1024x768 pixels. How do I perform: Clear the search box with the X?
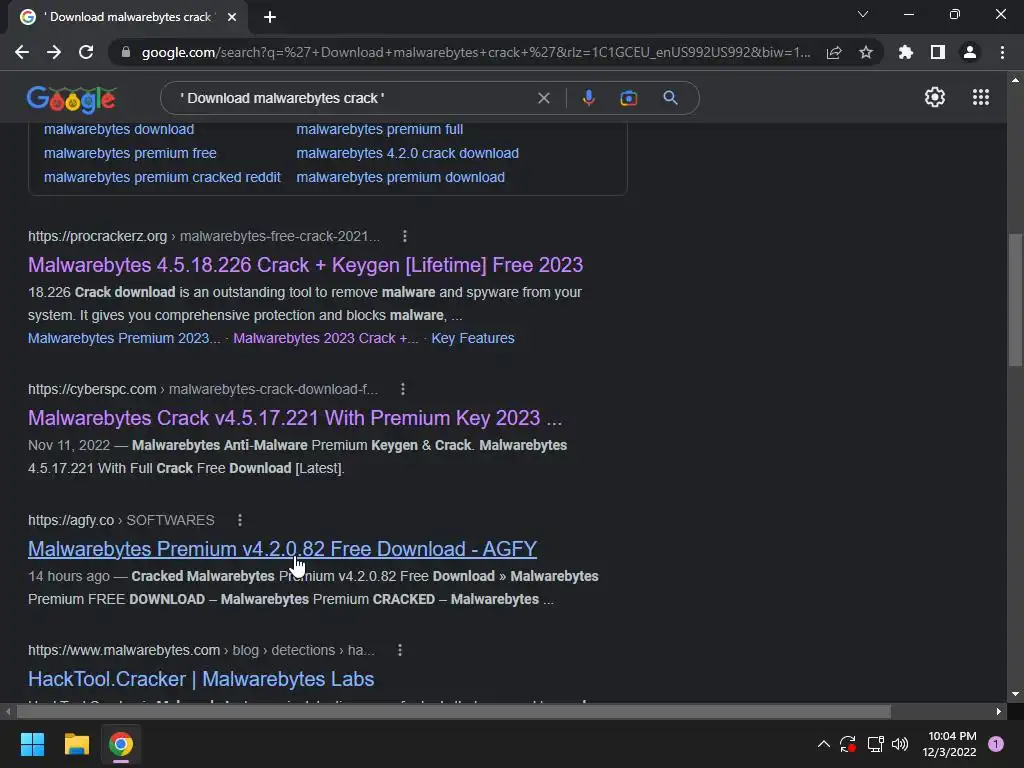click(543, 98)
